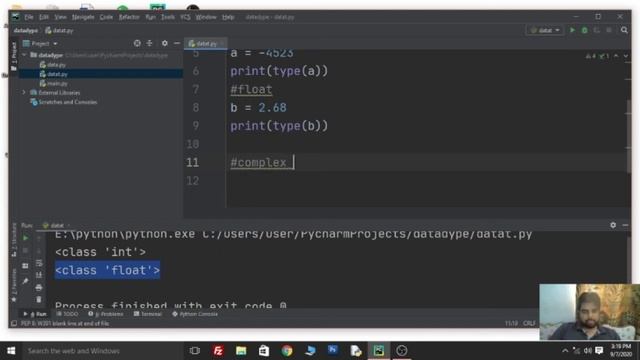The width and height of the screenshot is (640, 360).
Task: Open run configuration dropdown datat
Action: 545,30
